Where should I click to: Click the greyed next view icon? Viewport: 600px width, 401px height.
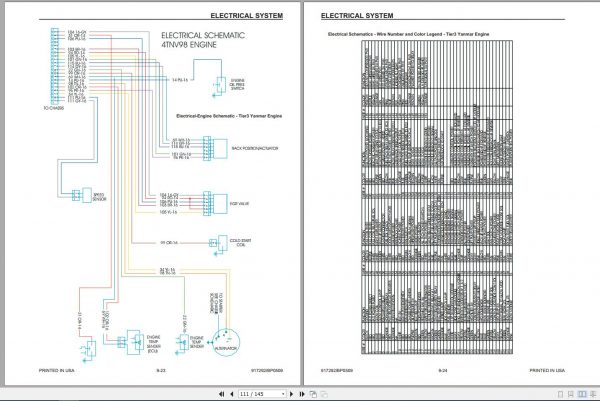[x=324, y=394]
